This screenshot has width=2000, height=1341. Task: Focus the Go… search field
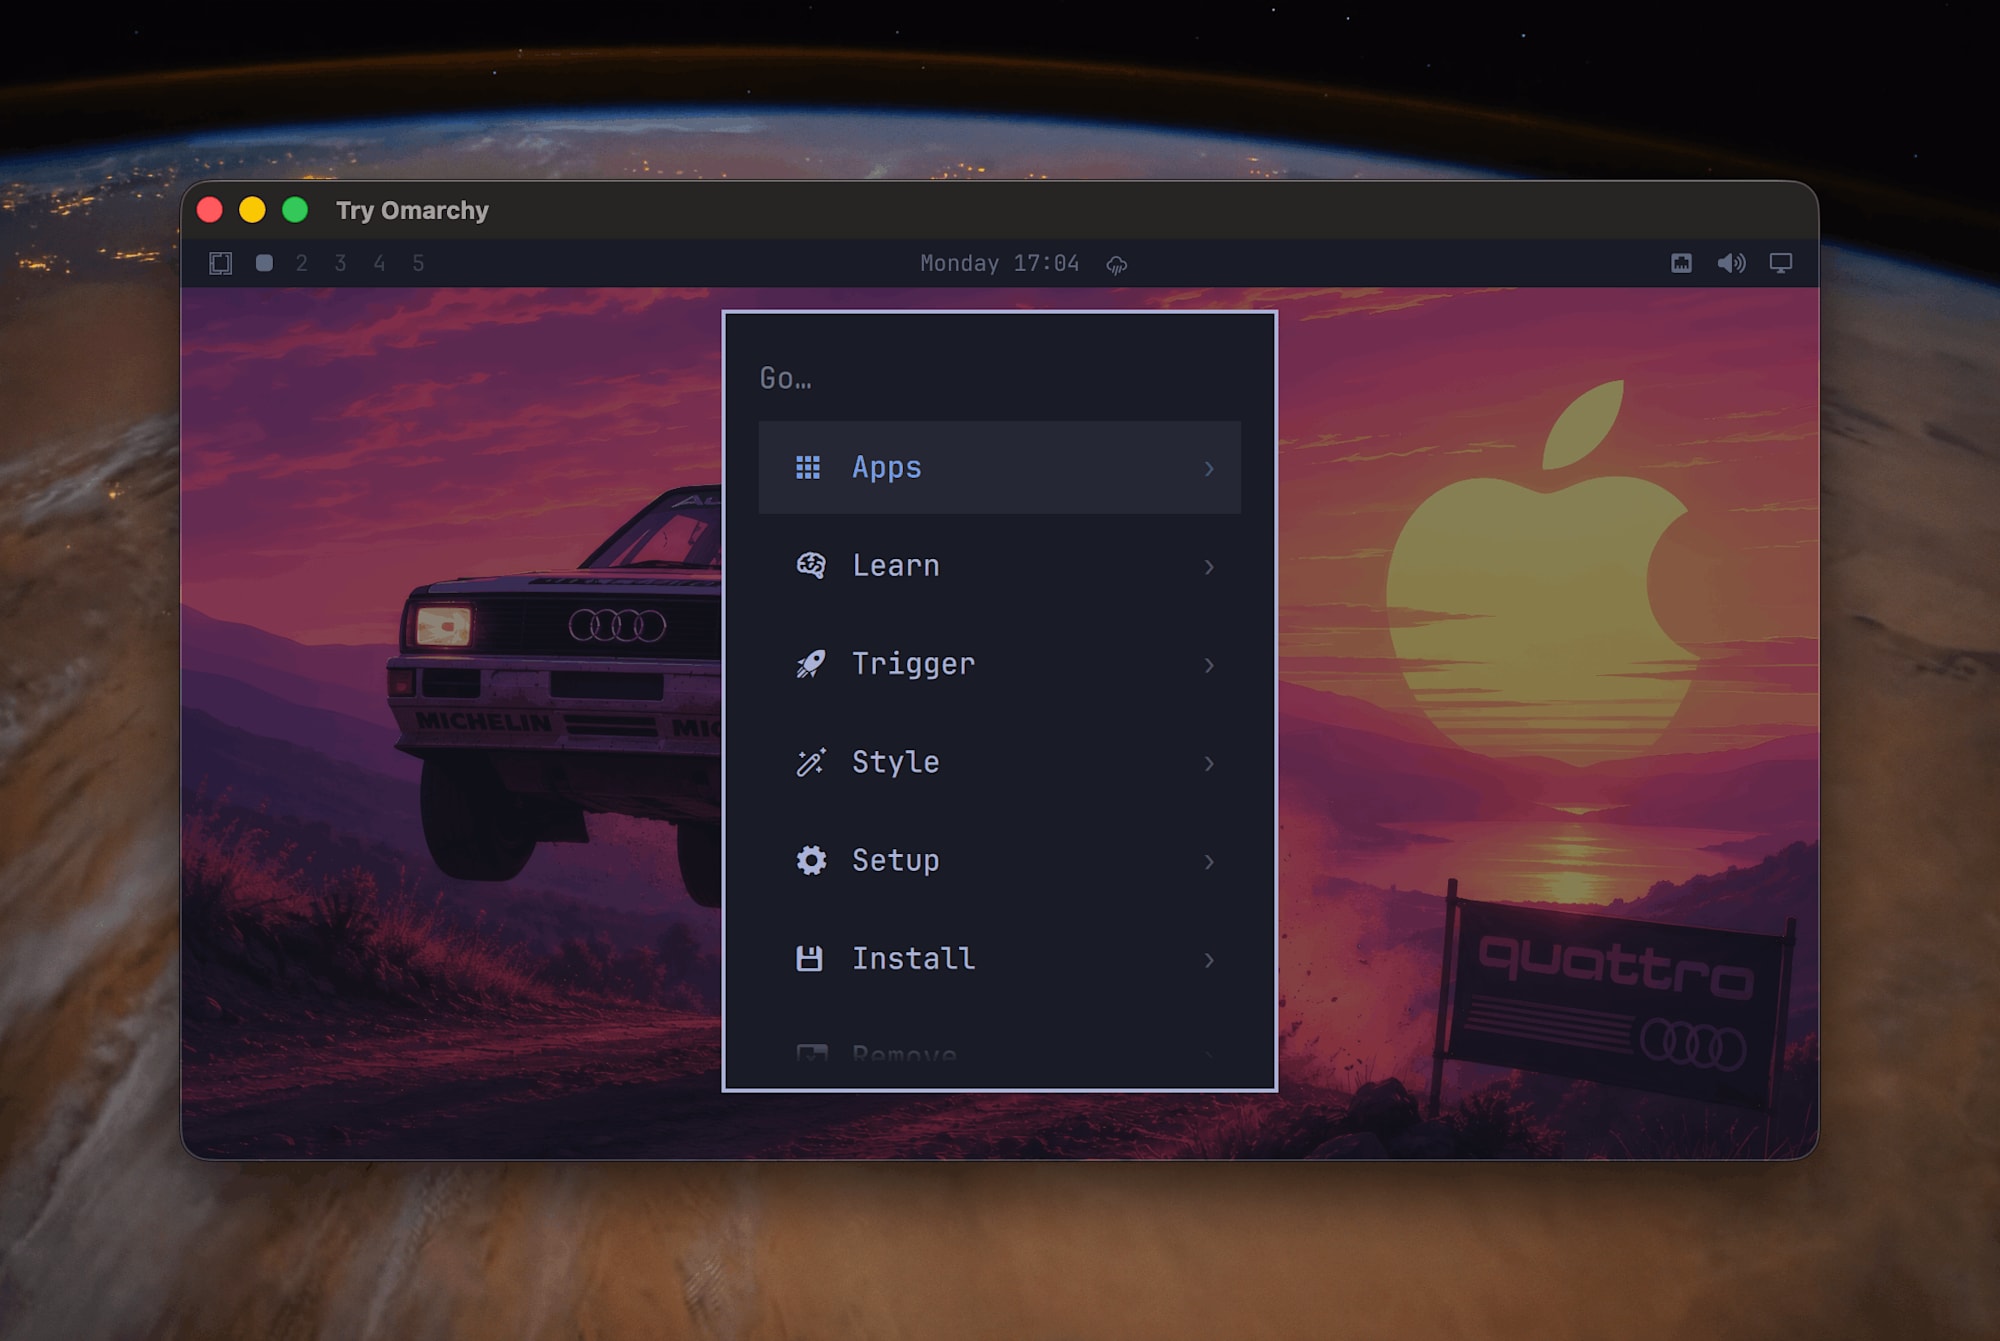1000,378
